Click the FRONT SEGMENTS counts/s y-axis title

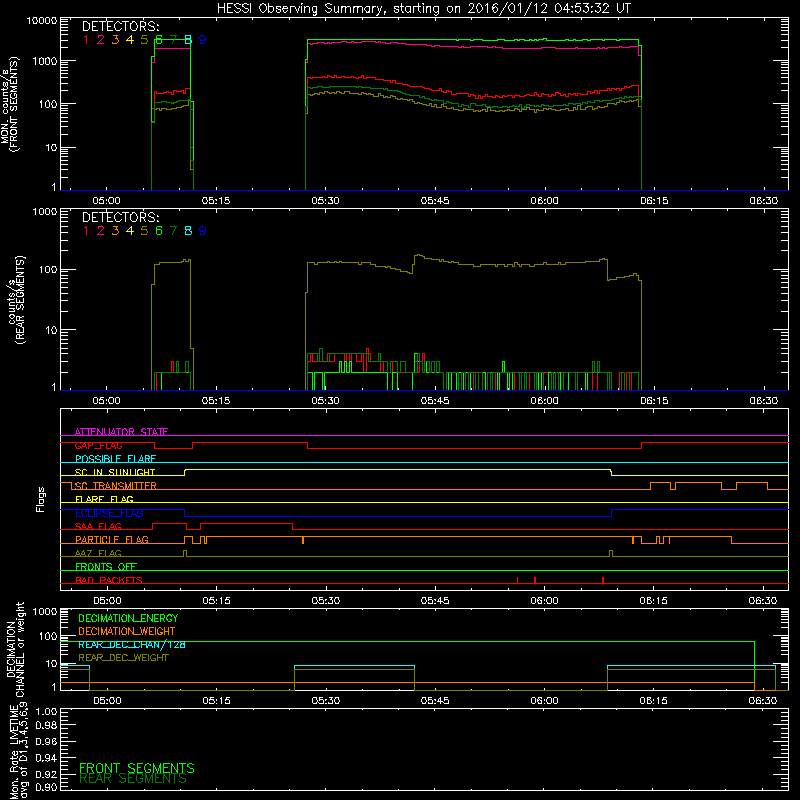click(x=9, y=104)
